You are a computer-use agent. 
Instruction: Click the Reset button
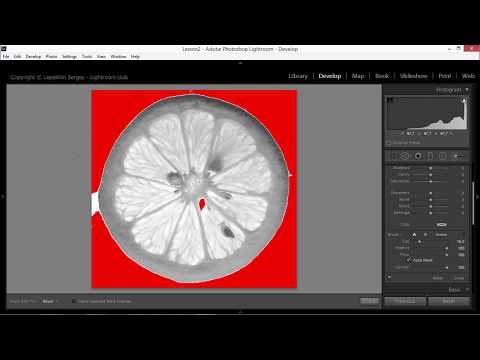pos(449,301)
